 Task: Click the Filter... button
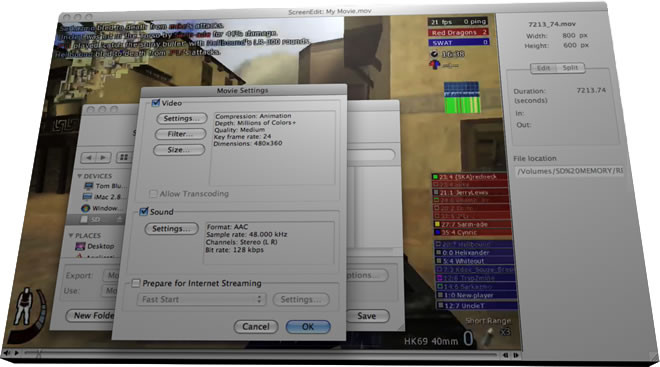tap(180, 134)
